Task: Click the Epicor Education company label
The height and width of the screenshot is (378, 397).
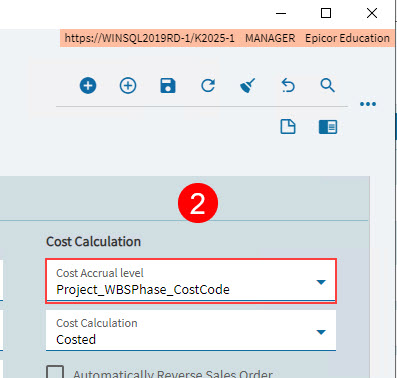Action: (x=347, y=38)
